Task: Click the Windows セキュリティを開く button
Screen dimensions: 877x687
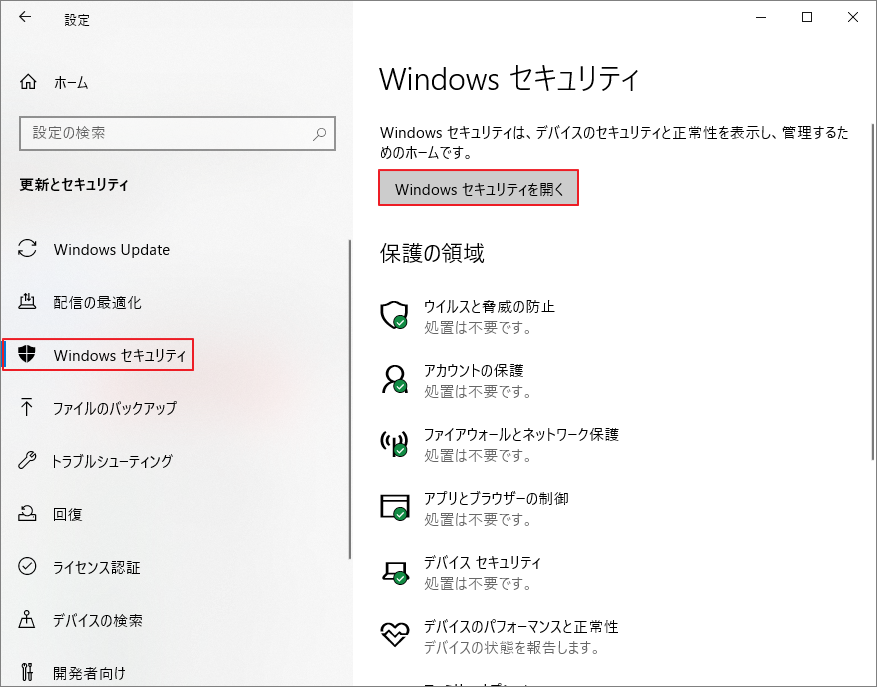Action: [478, 188]
